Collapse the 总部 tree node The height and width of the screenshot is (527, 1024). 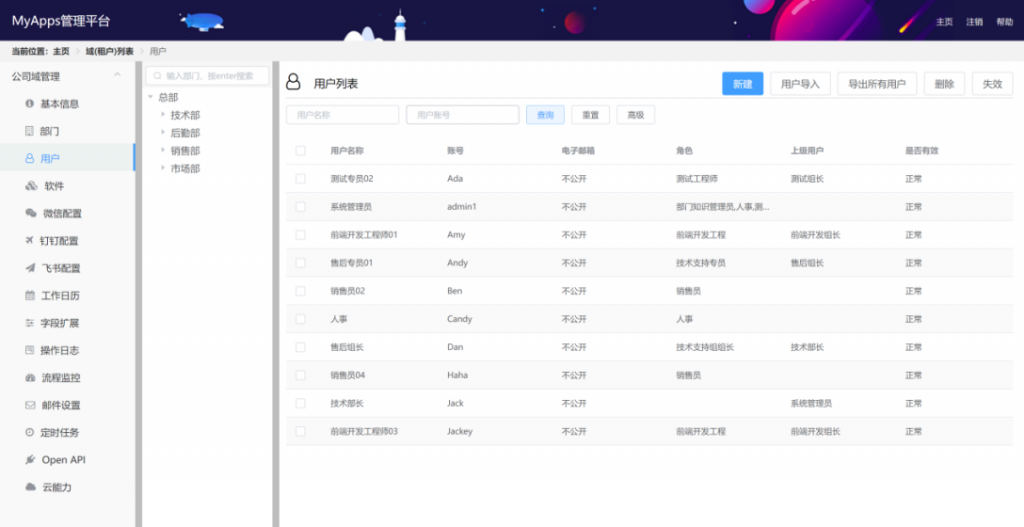[150, 98]
